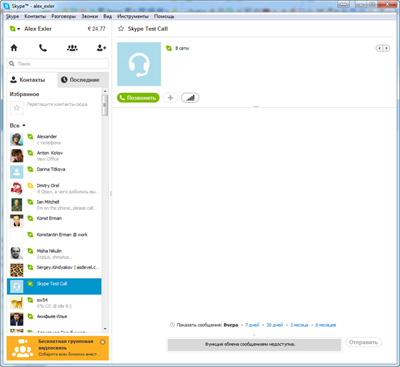Open the phone dial pad icon
Viewport: 400px width, 367px height.
click(43, 48)
